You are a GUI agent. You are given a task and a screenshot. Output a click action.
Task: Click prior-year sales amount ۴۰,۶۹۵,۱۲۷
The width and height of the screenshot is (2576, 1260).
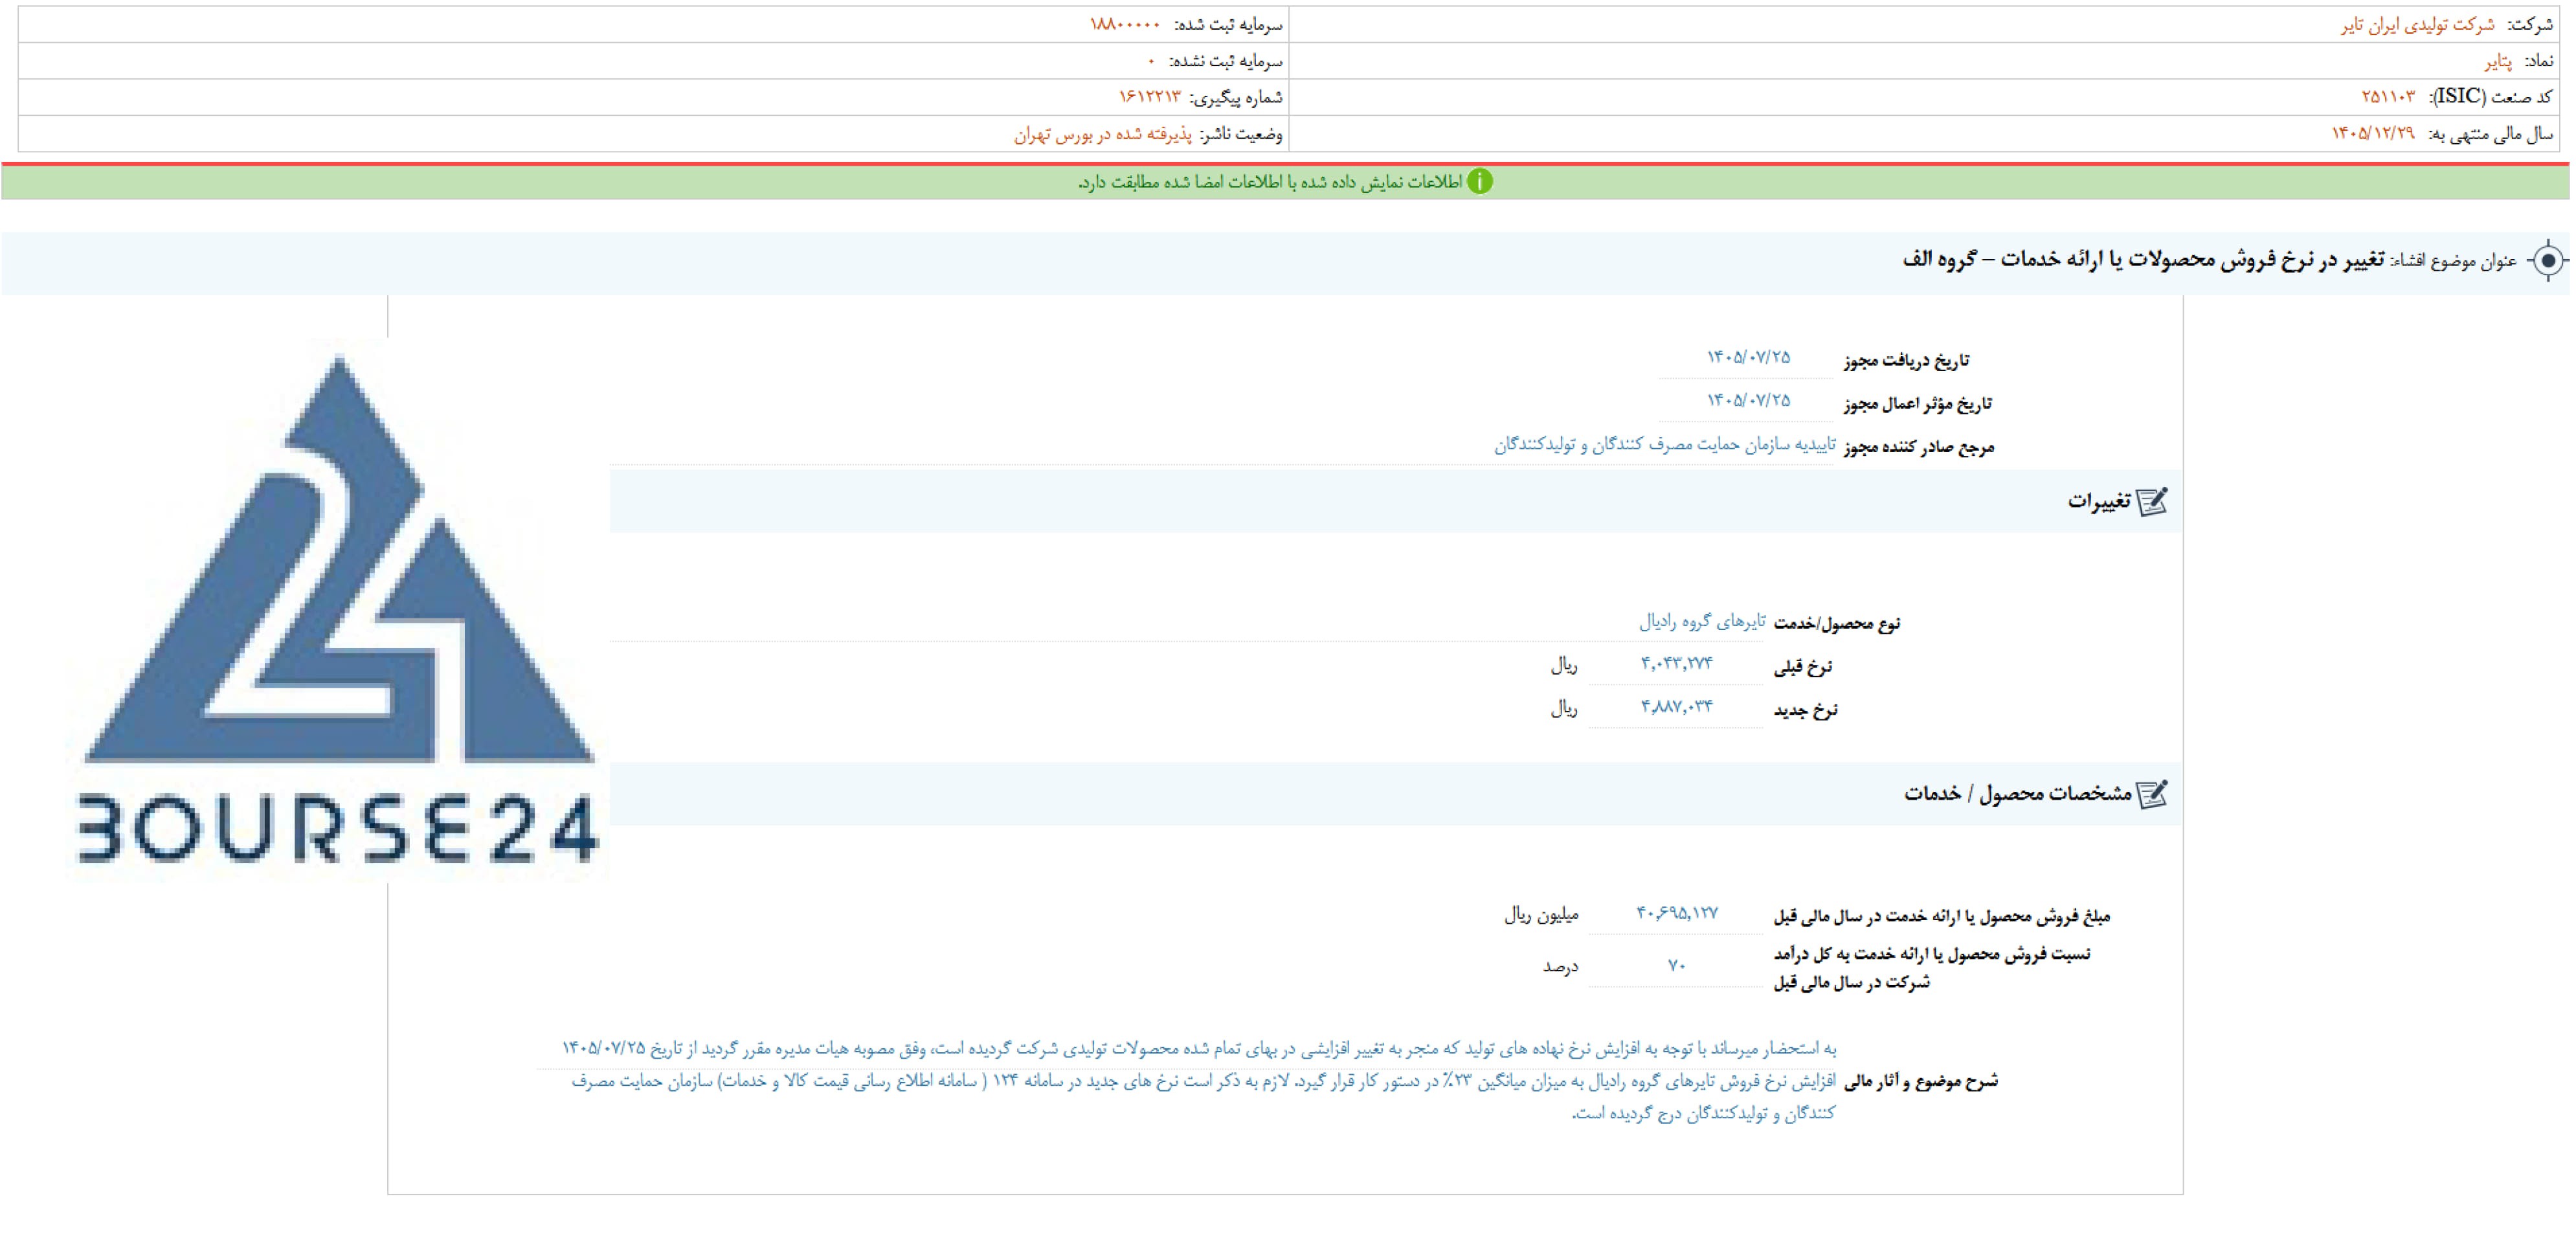1677,913
